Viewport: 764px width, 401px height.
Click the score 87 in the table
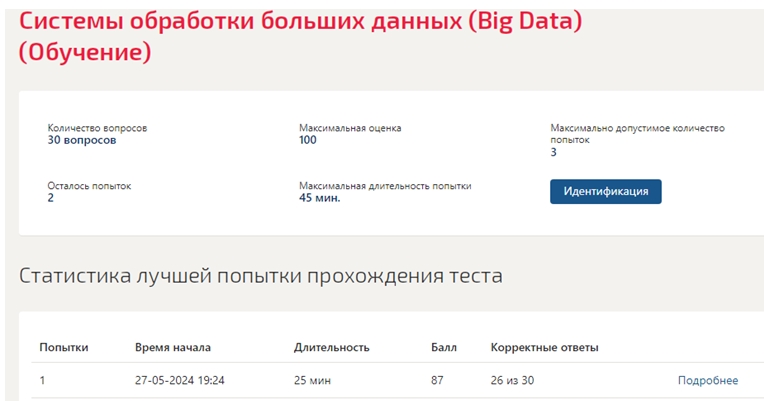(x=437, y=381)
